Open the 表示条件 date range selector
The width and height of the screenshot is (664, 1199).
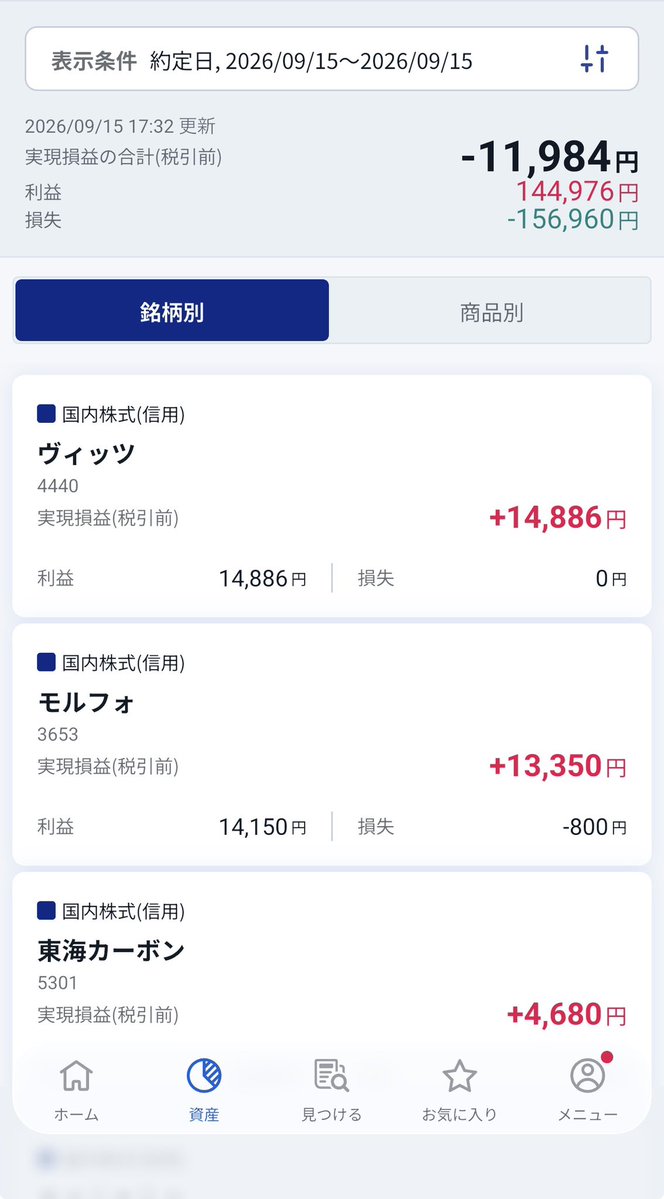[x=332, y=59]
